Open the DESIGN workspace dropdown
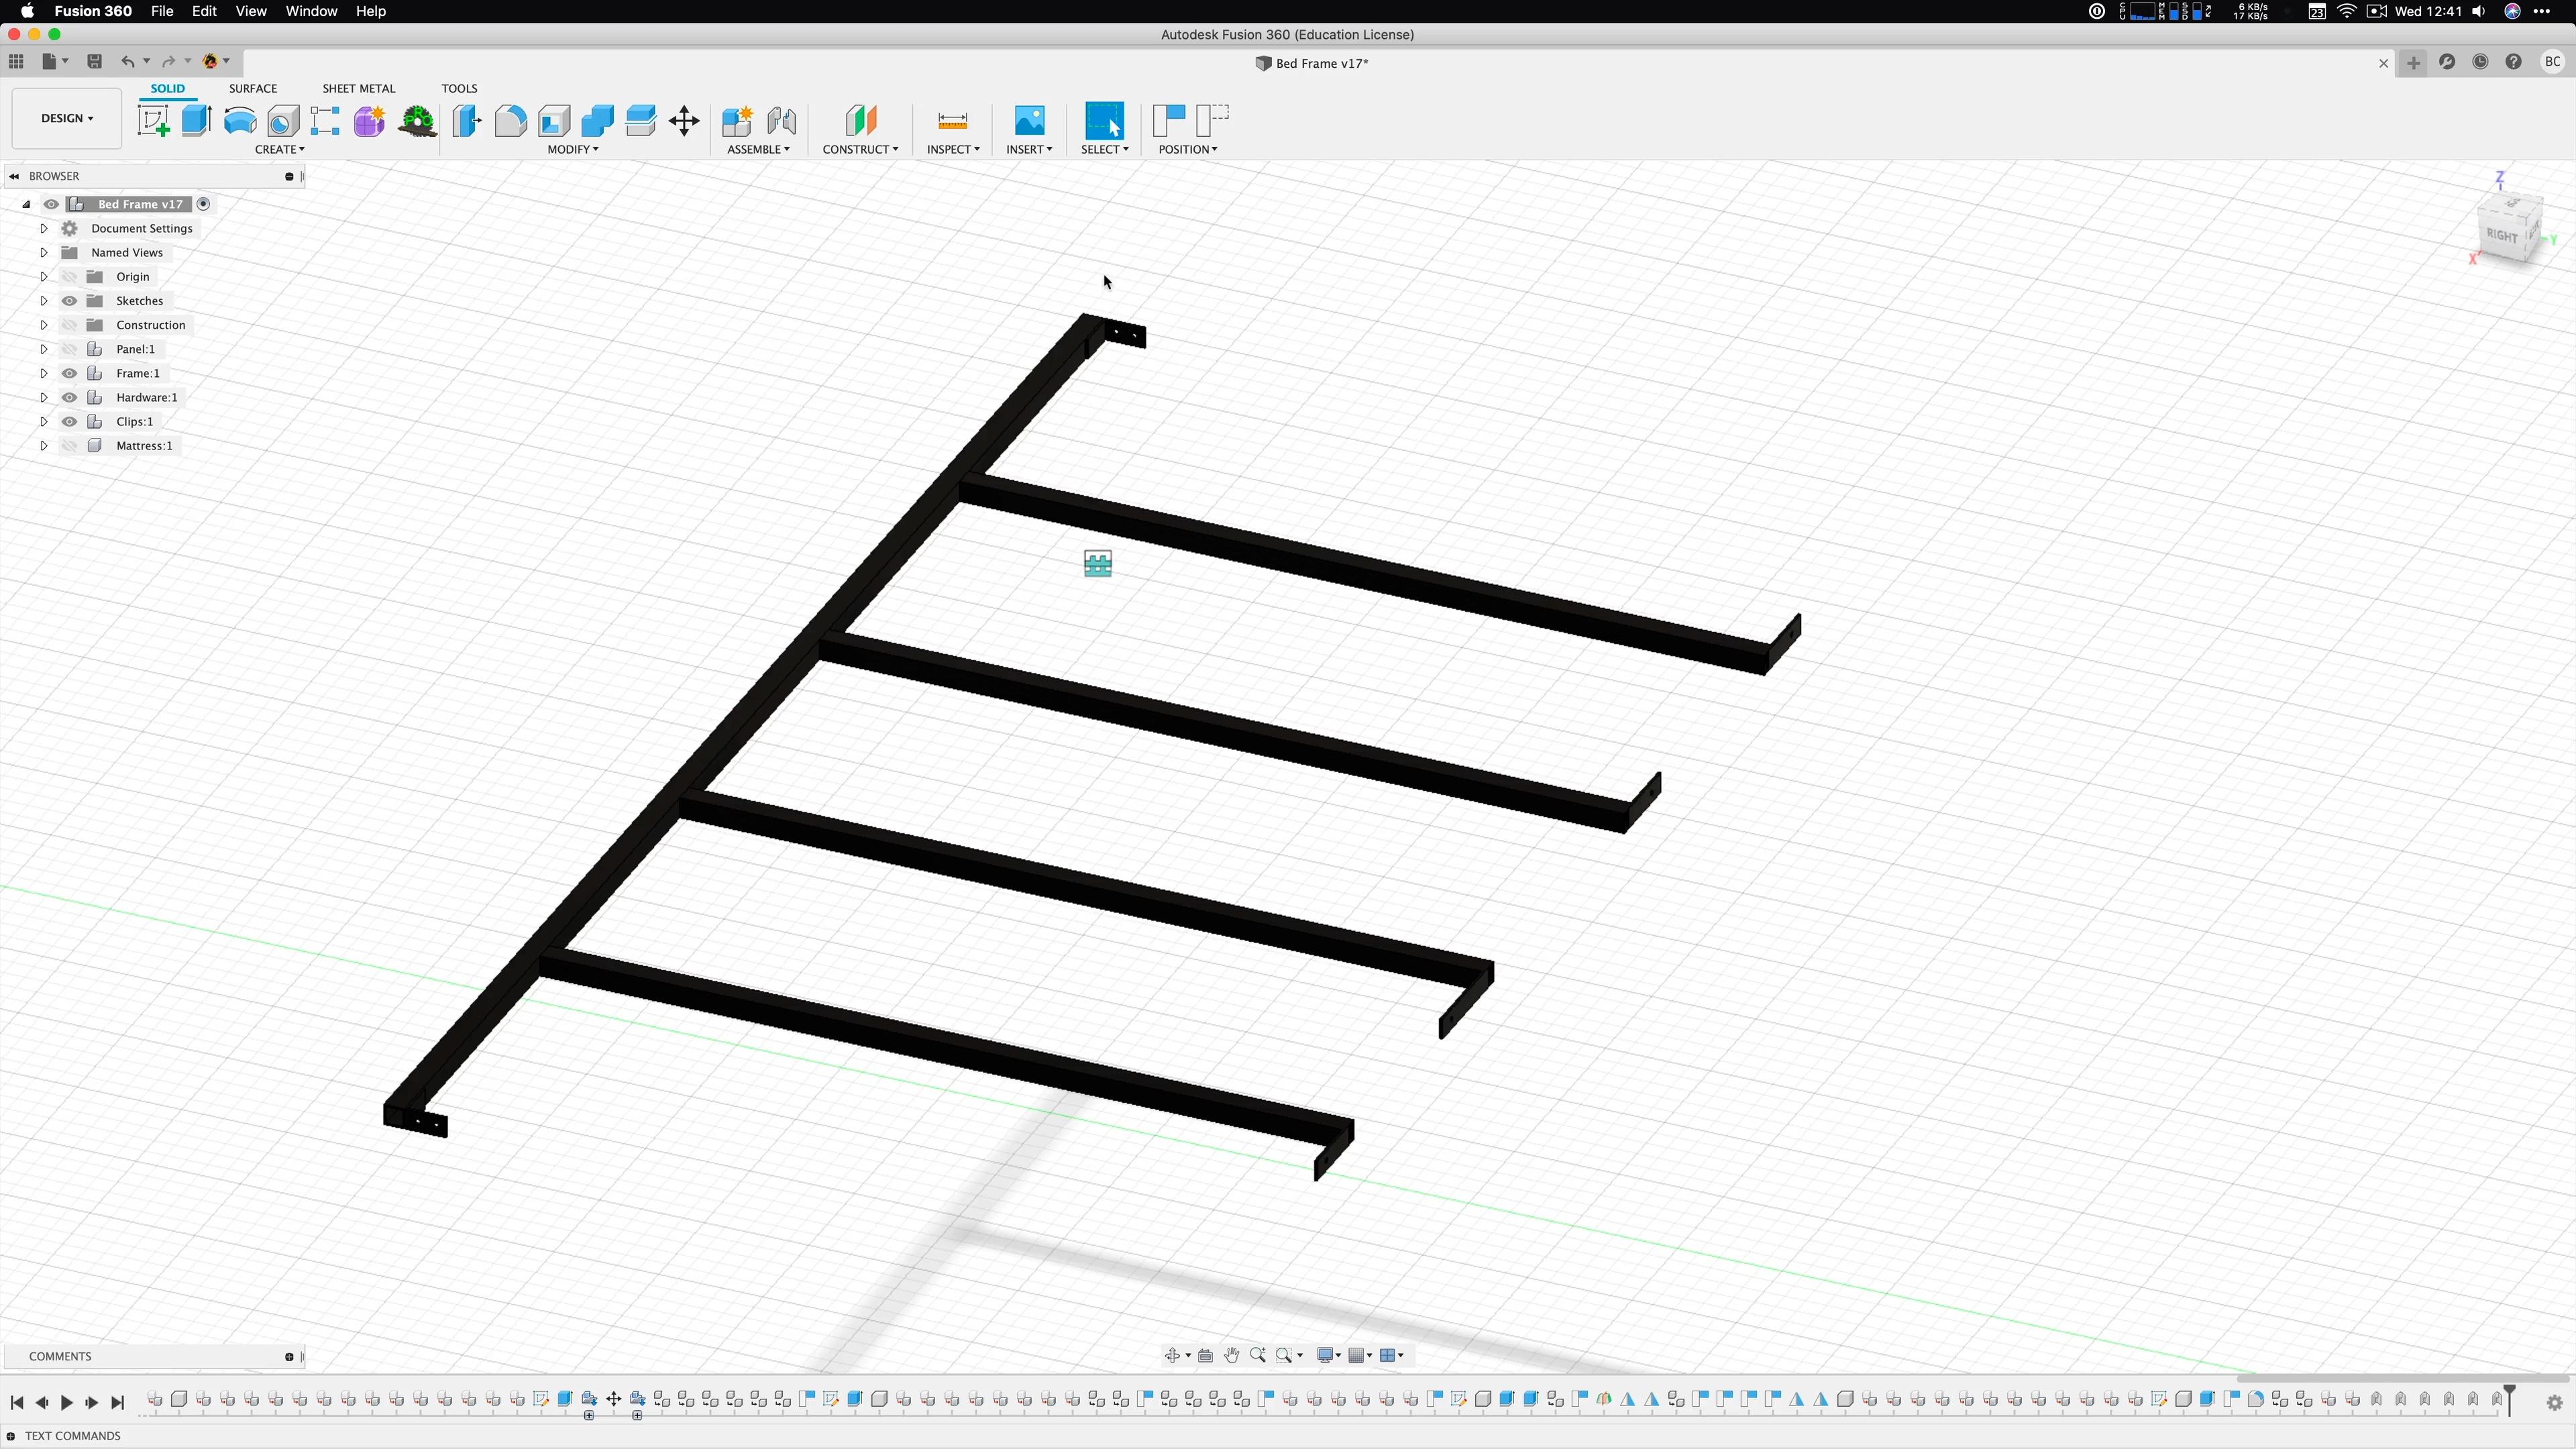2576x1449 pixels. tap(67, 118)
